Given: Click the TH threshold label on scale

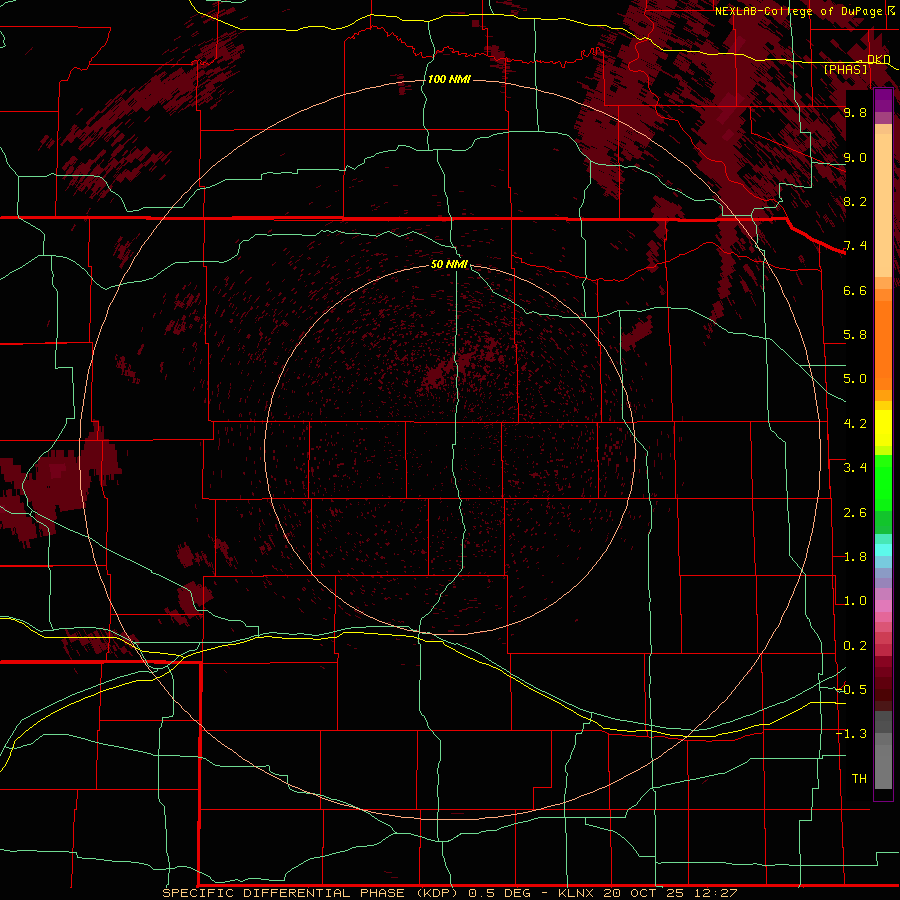Looking at the screenshot, I should pyautogui.click(x=859, y=779).
